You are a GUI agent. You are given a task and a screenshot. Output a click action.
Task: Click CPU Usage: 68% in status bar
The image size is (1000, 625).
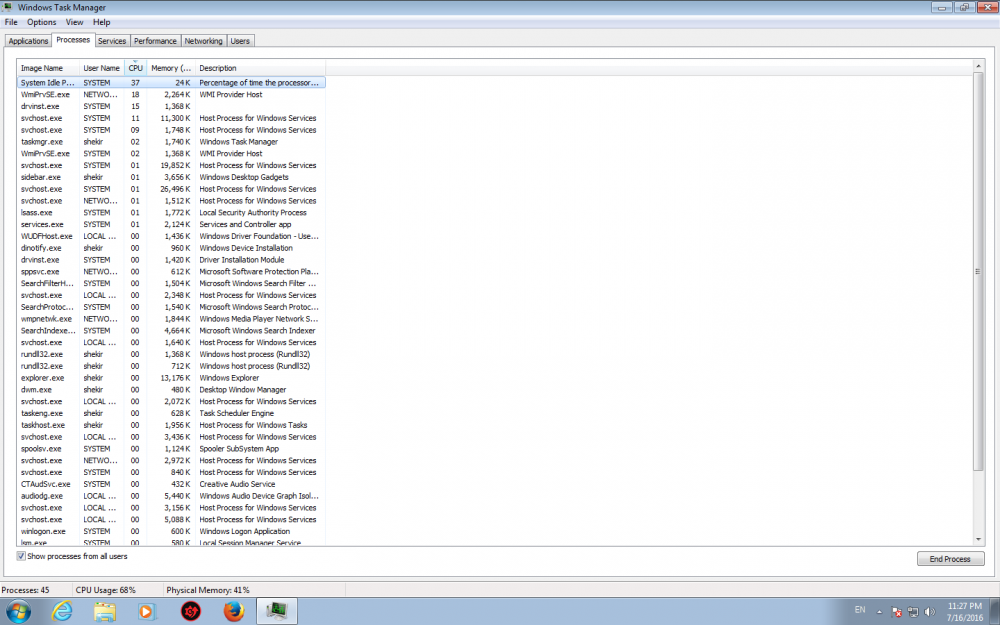(106, 590)
